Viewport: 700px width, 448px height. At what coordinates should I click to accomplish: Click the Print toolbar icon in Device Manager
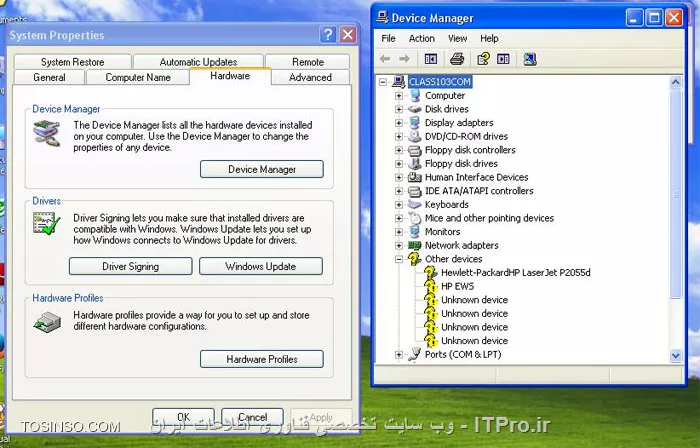coord(457,59)
